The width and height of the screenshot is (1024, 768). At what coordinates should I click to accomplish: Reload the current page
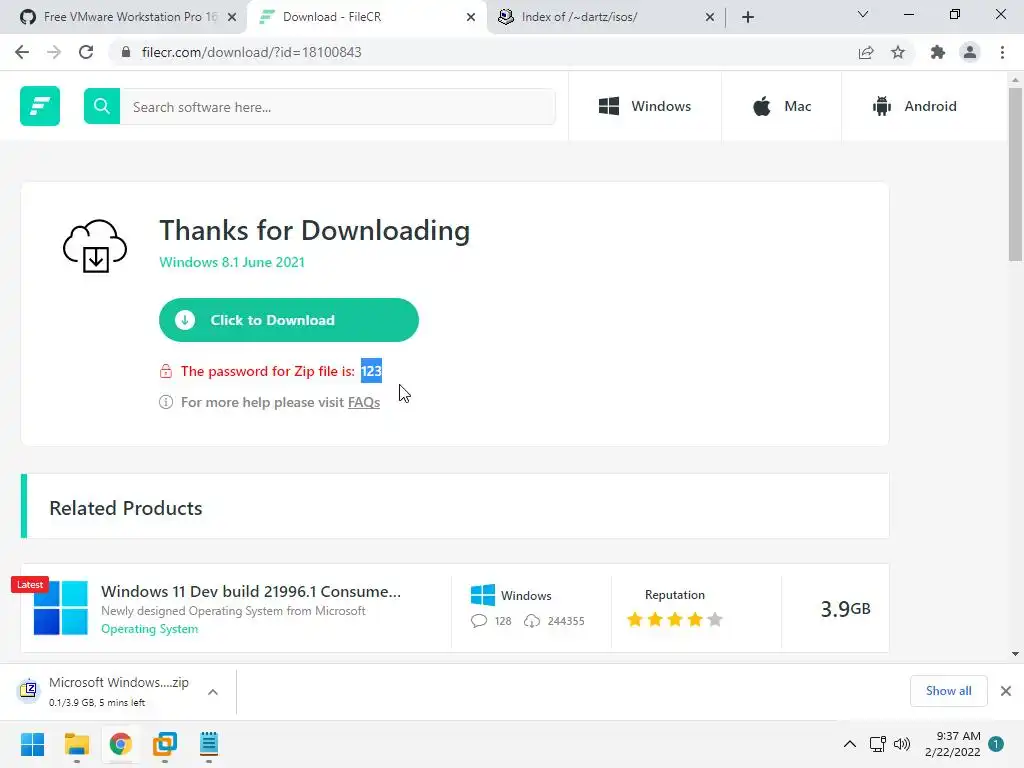coord(86,52)
